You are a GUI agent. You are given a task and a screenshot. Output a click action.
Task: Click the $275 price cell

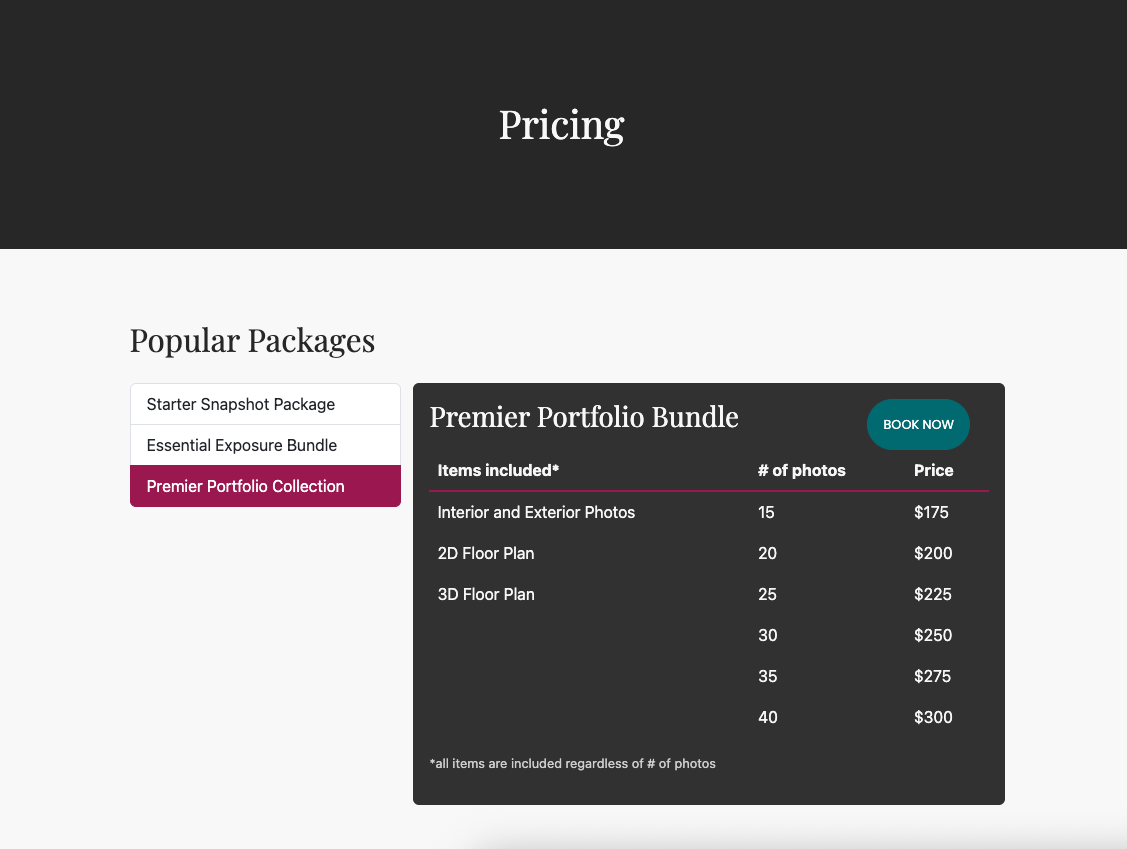coord(932,676)
